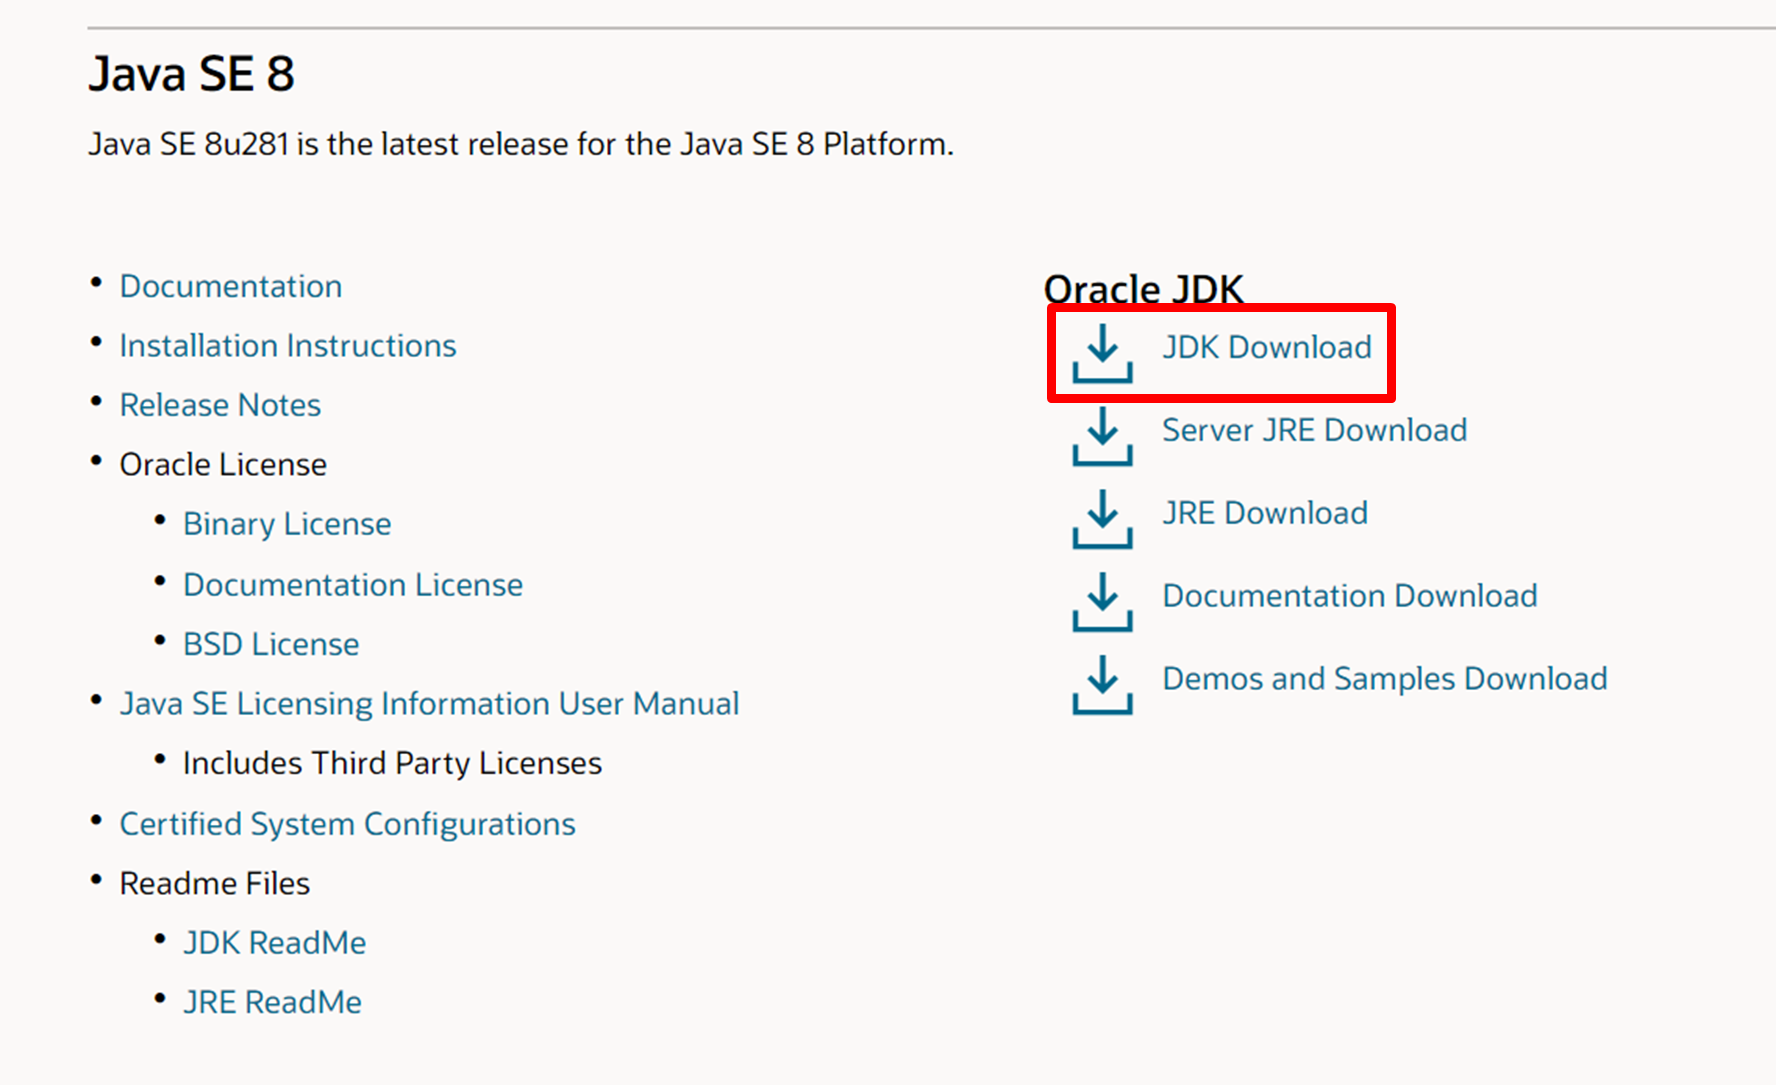Open the BSD License link
Viewport: 1776px width, 1085px height.
tap(271, 644)
